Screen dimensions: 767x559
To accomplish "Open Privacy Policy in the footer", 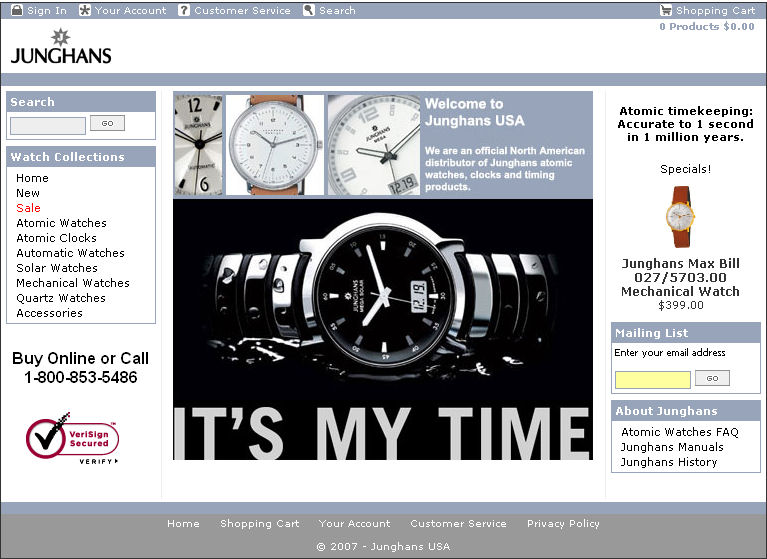I will tap(563, 524).
